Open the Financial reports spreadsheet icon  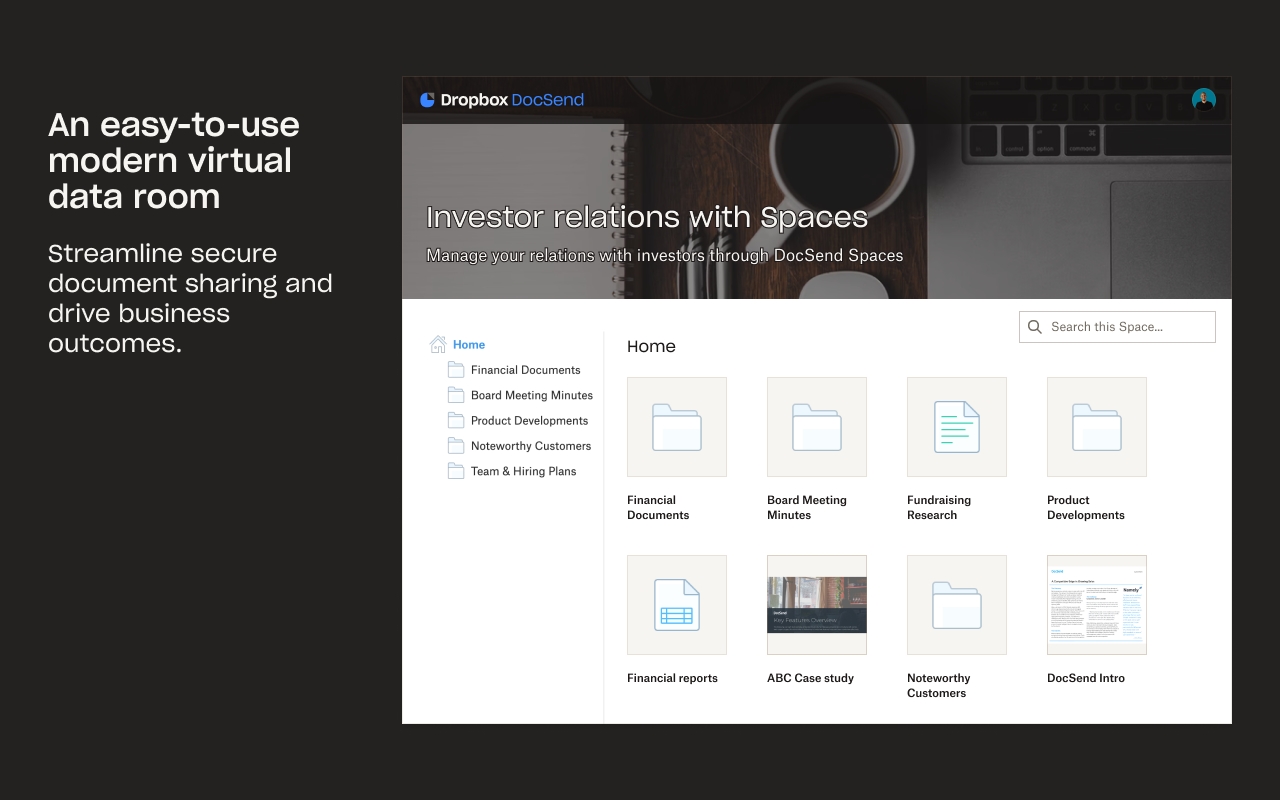(676, 604)
